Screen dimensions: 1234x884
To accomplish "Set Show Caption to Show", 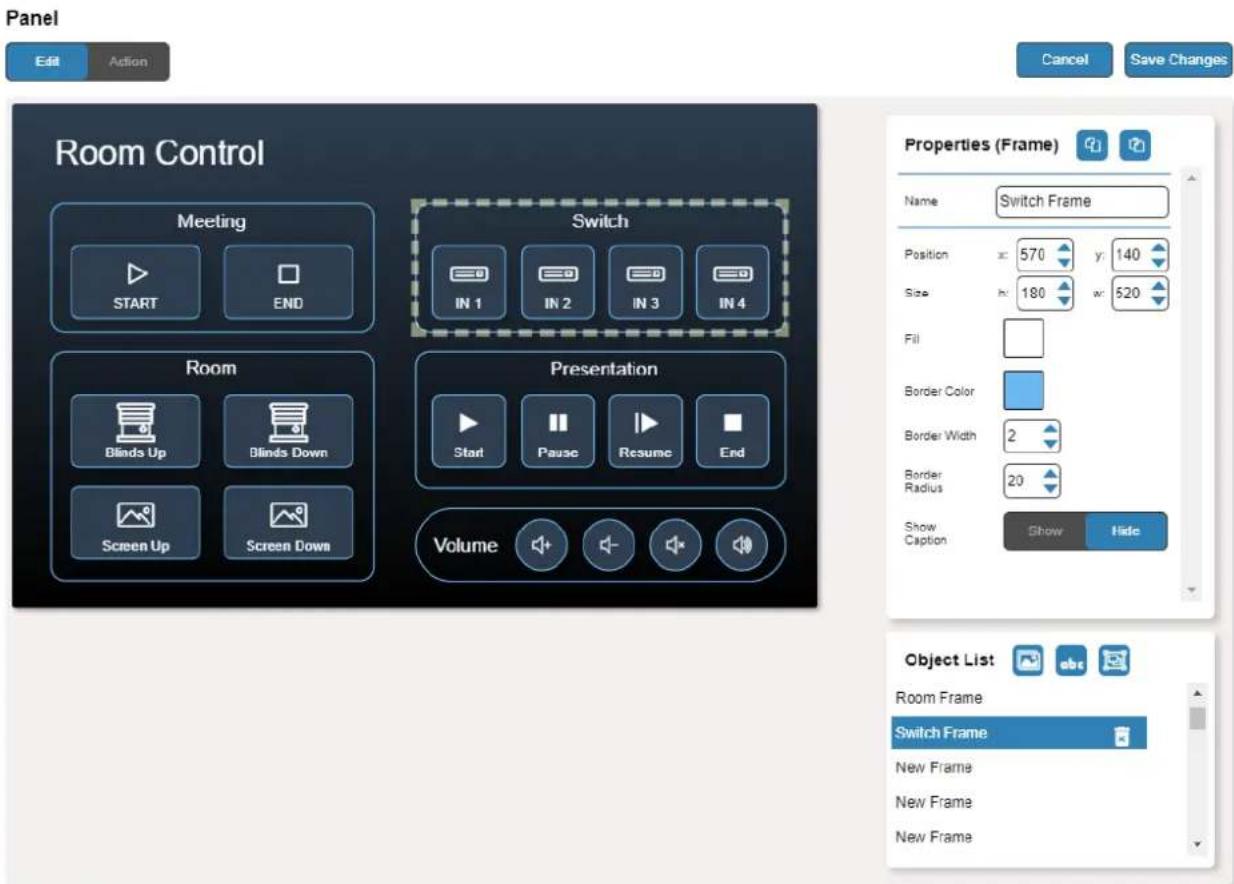I will (x=1045, y=531).
